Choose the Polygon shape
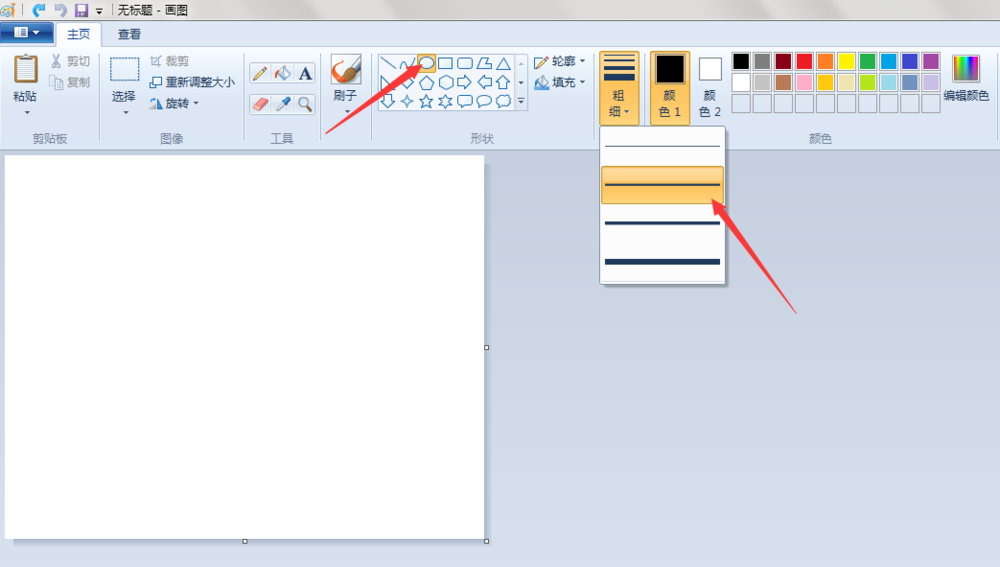The height and width of the screenshot is (567, 1000). coord(484,63)
